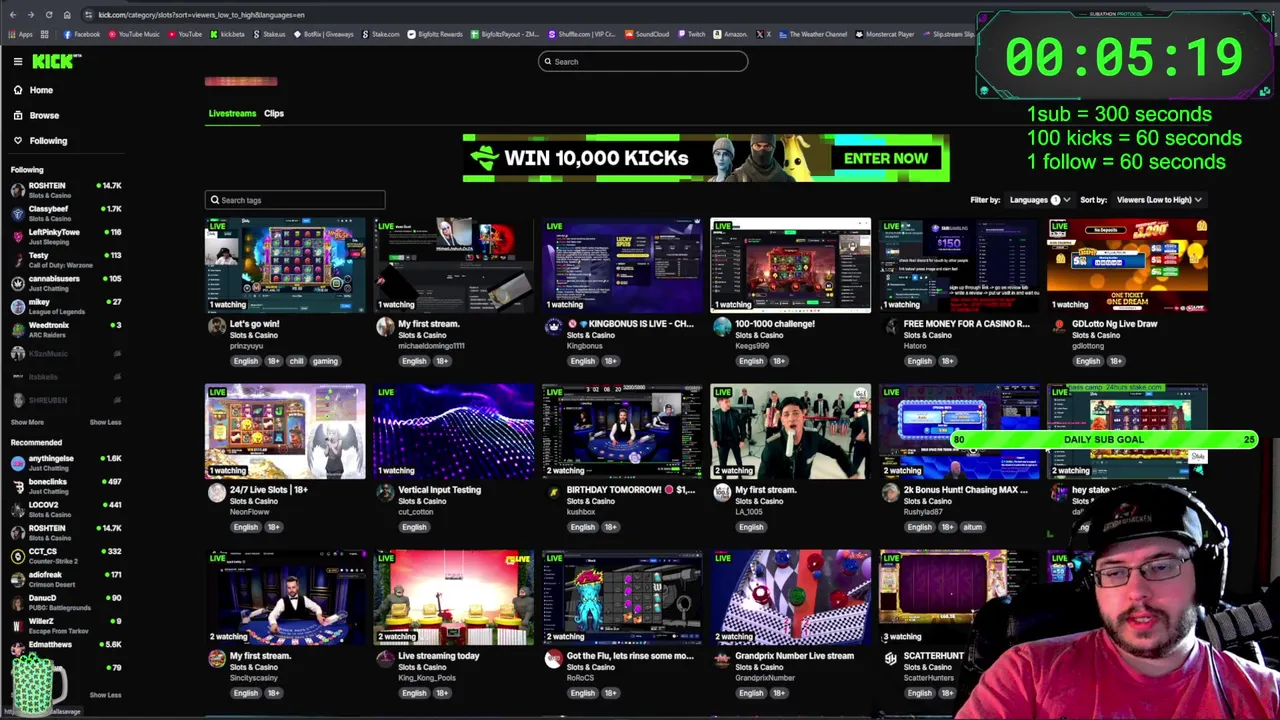Screen dimensions: 1280x720
Task: Open YouTube Music bookmark
Action: pyautogui.click(x=134, y=34)
